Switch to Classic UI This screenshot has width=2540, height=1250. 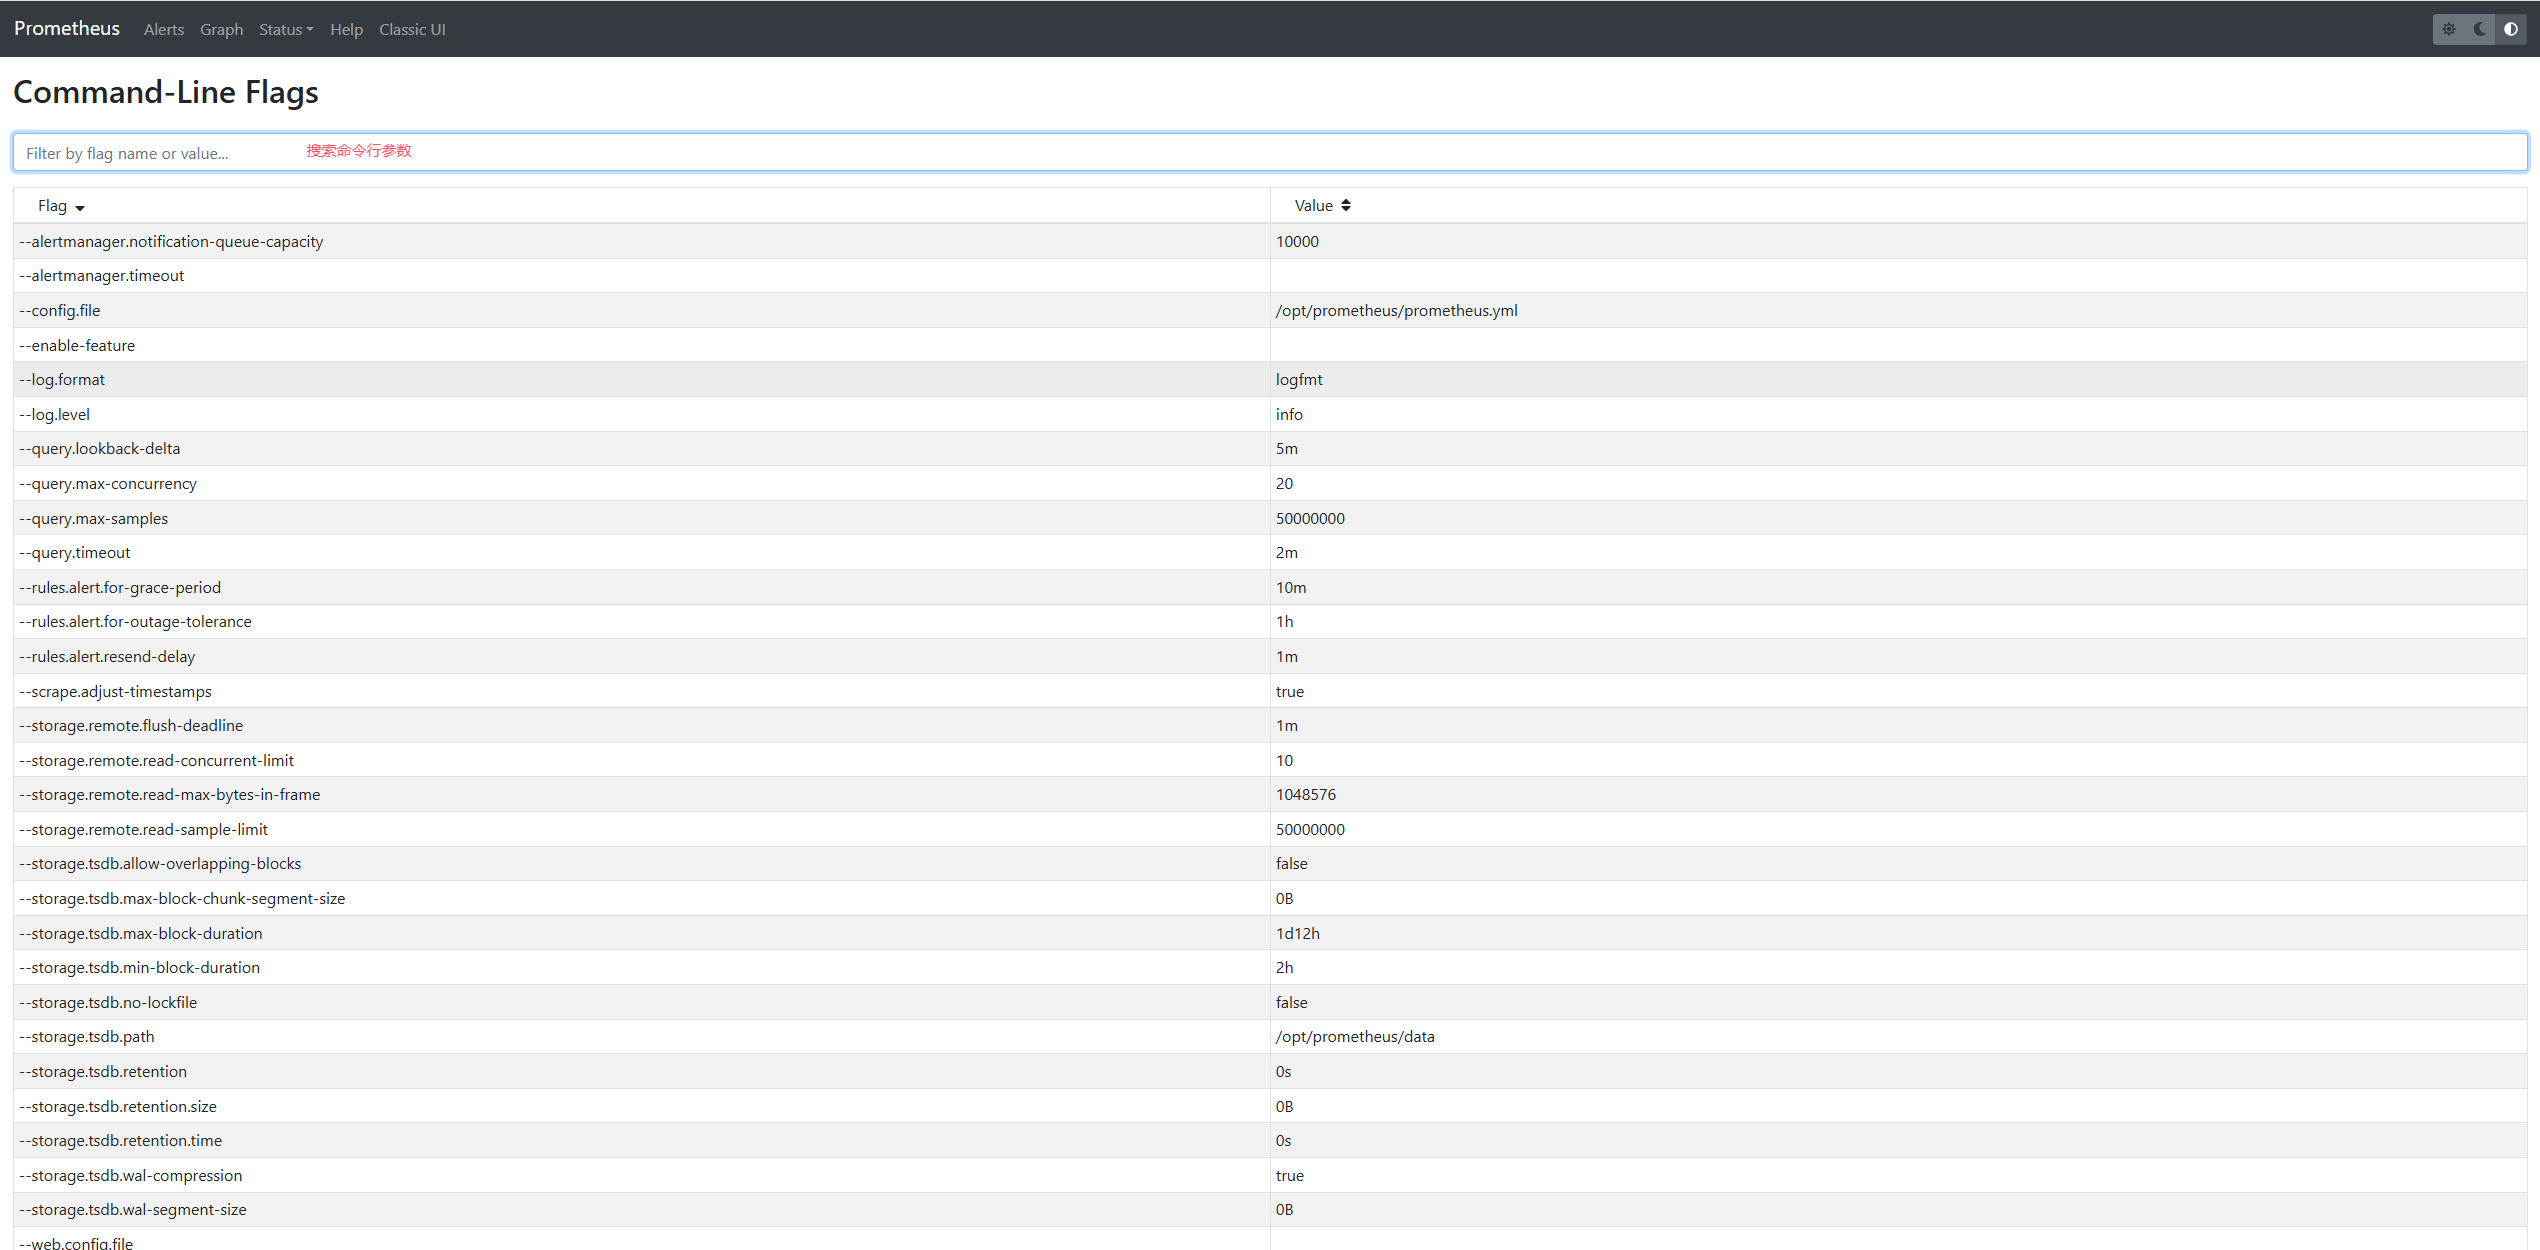[412, 30]
